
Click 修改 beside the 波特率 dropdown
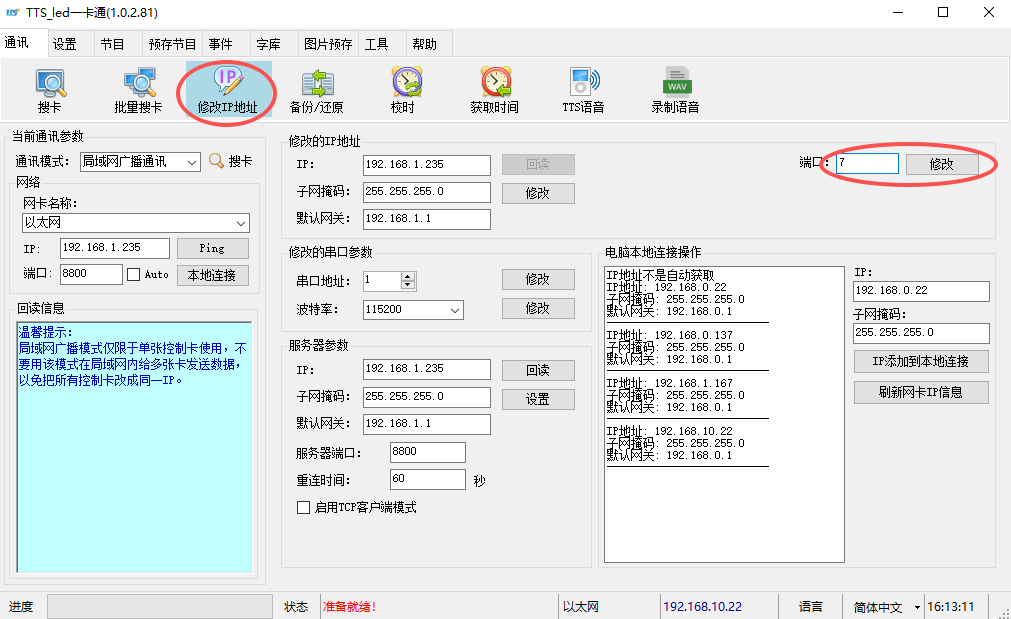click(538, 308)
